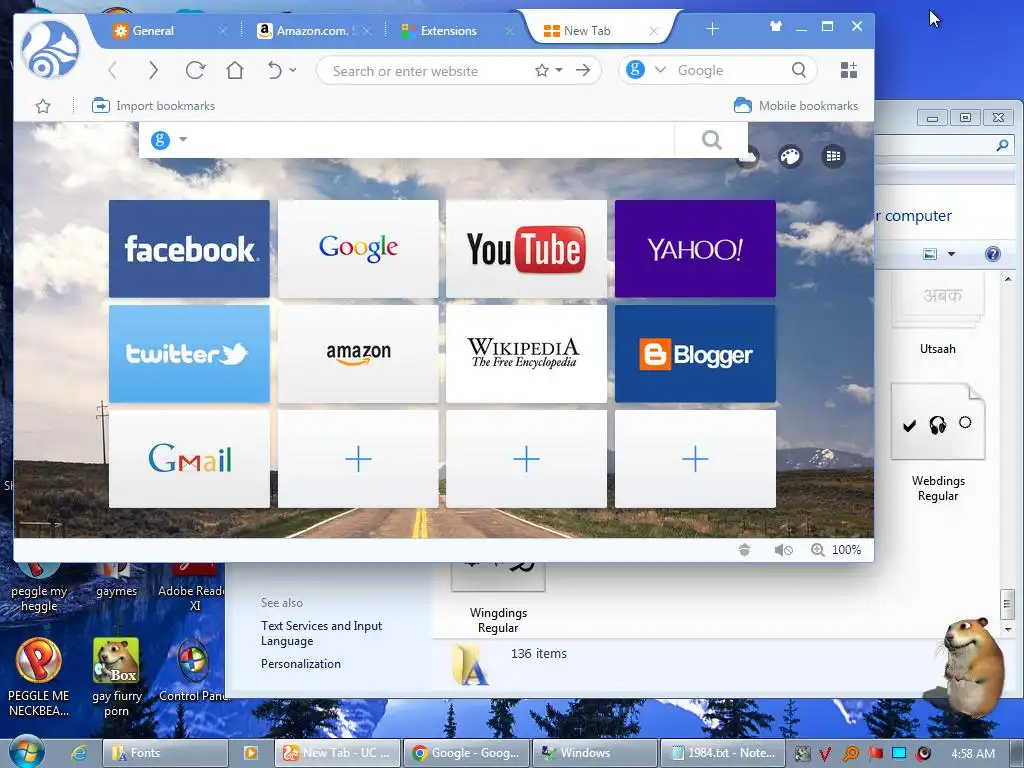Open PEGGLE ME NECKBEA desktop icon
1024x768 pixels.
coord(39,677)
